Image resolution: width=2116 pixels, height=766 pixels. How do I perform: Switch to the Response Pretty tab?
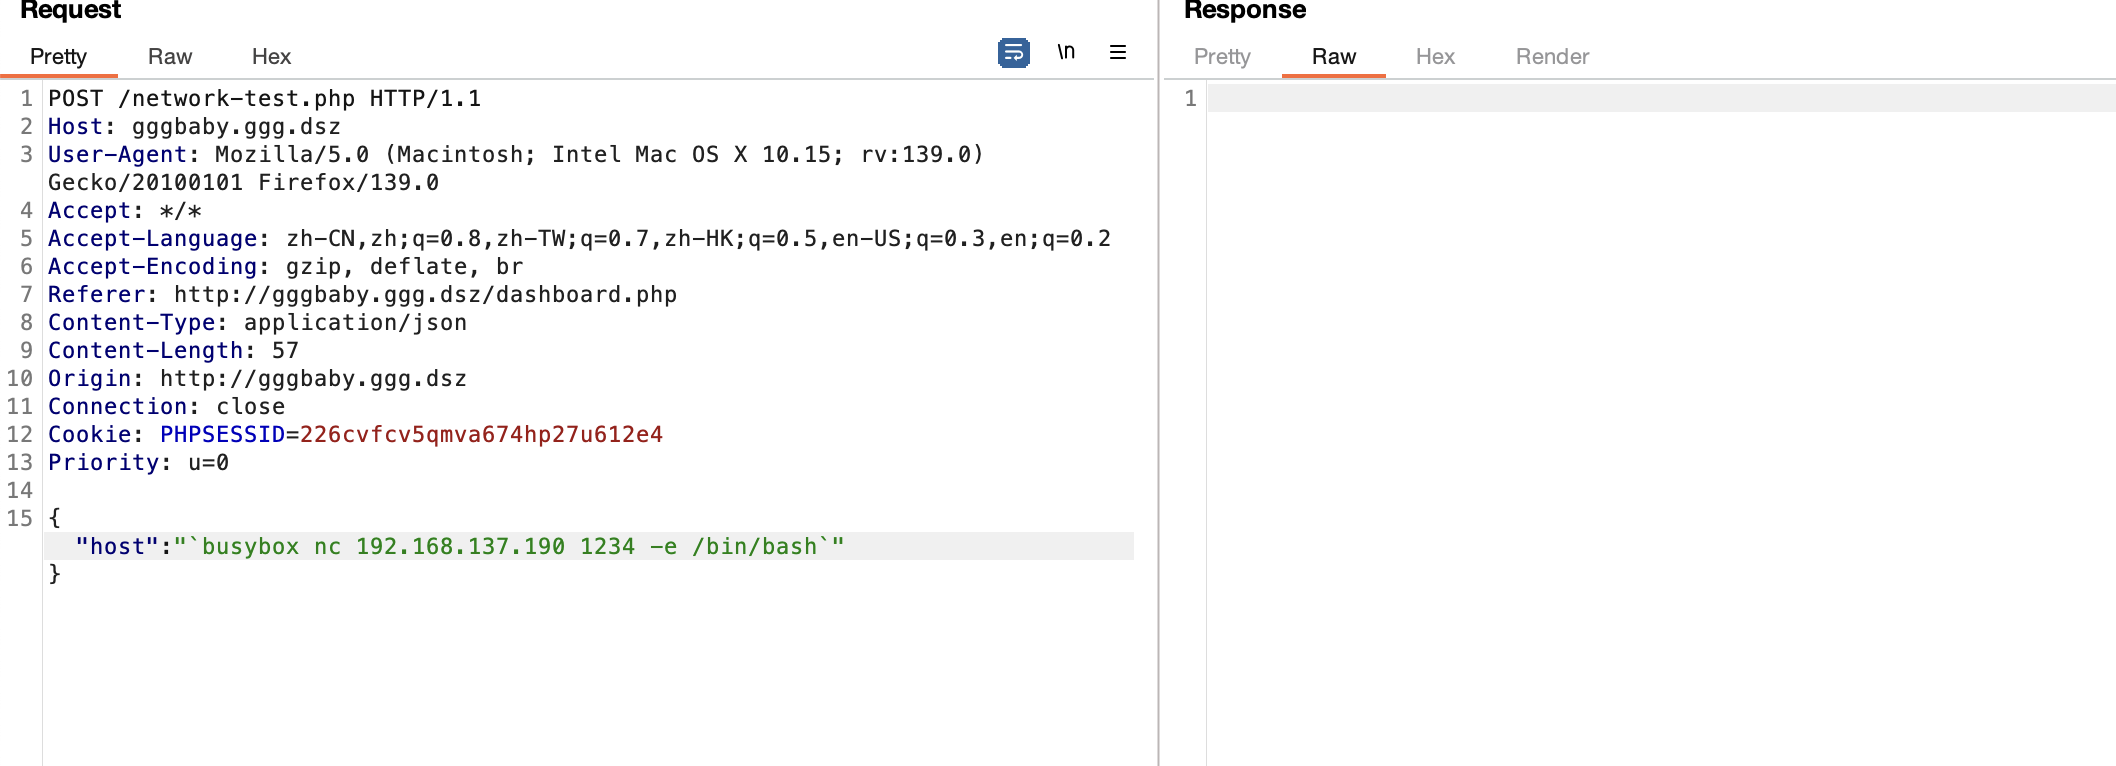(x=1222, y=56)
